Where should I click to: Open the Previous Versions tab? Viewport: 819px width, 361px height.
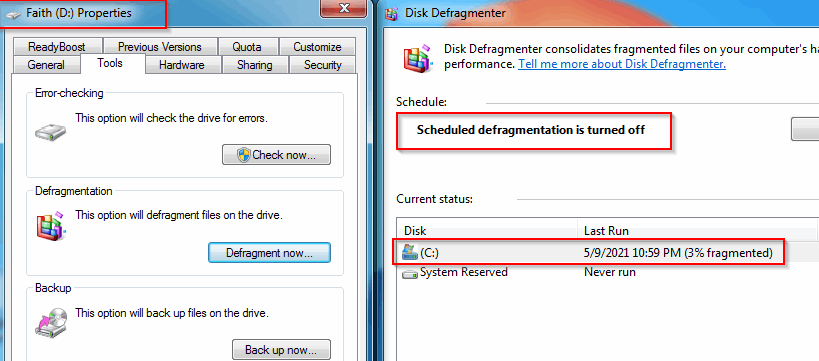160,46
